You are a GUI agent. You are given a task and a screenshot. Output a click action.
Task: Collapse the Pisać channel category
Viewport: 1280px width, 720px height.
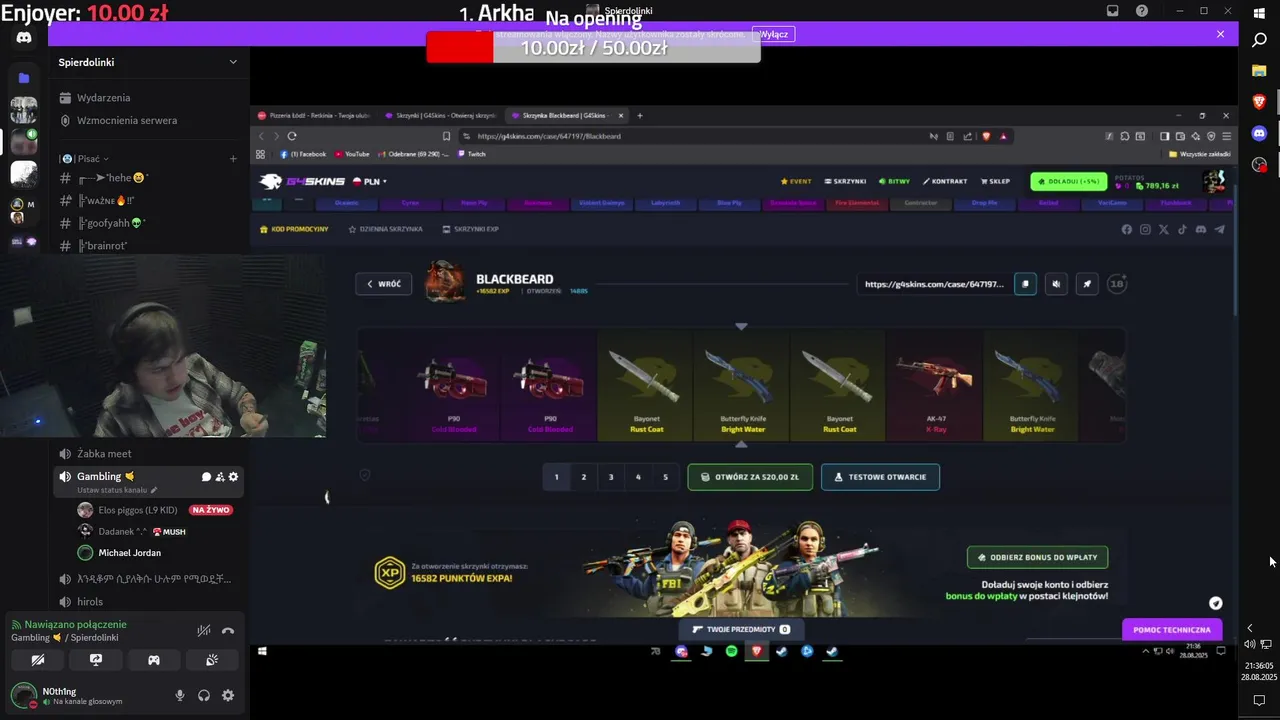pyautogui.click(x=85, y=158)
